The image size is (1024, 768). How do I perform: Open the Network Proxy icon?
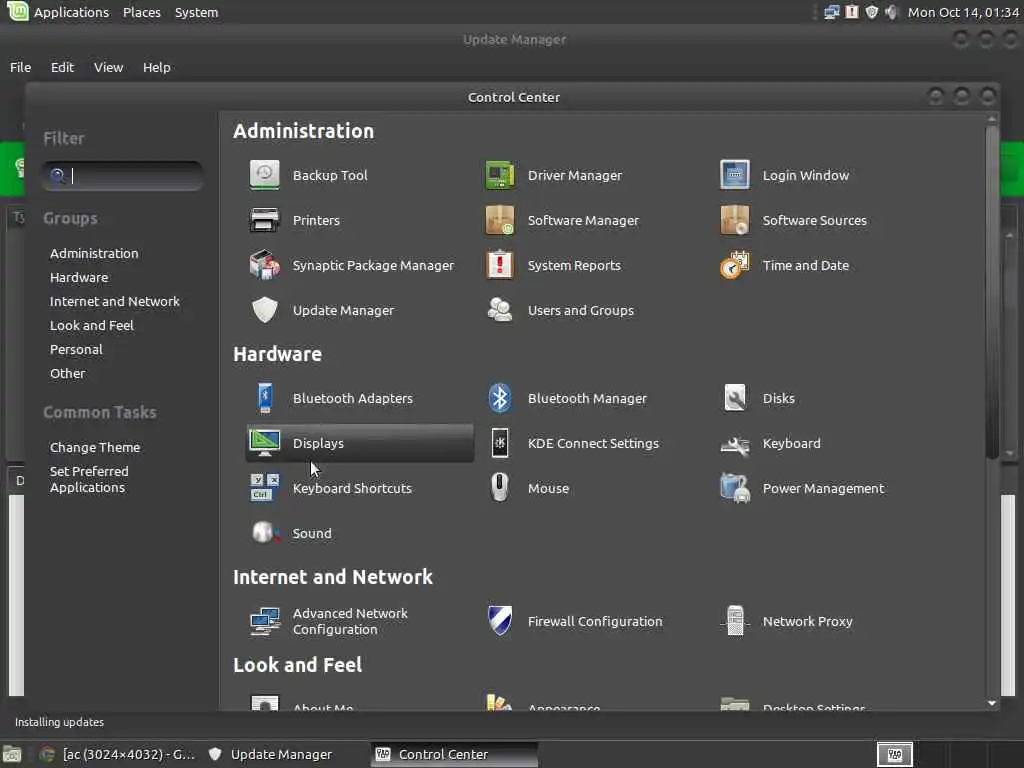pyautogui.click(x=735, y=621)
